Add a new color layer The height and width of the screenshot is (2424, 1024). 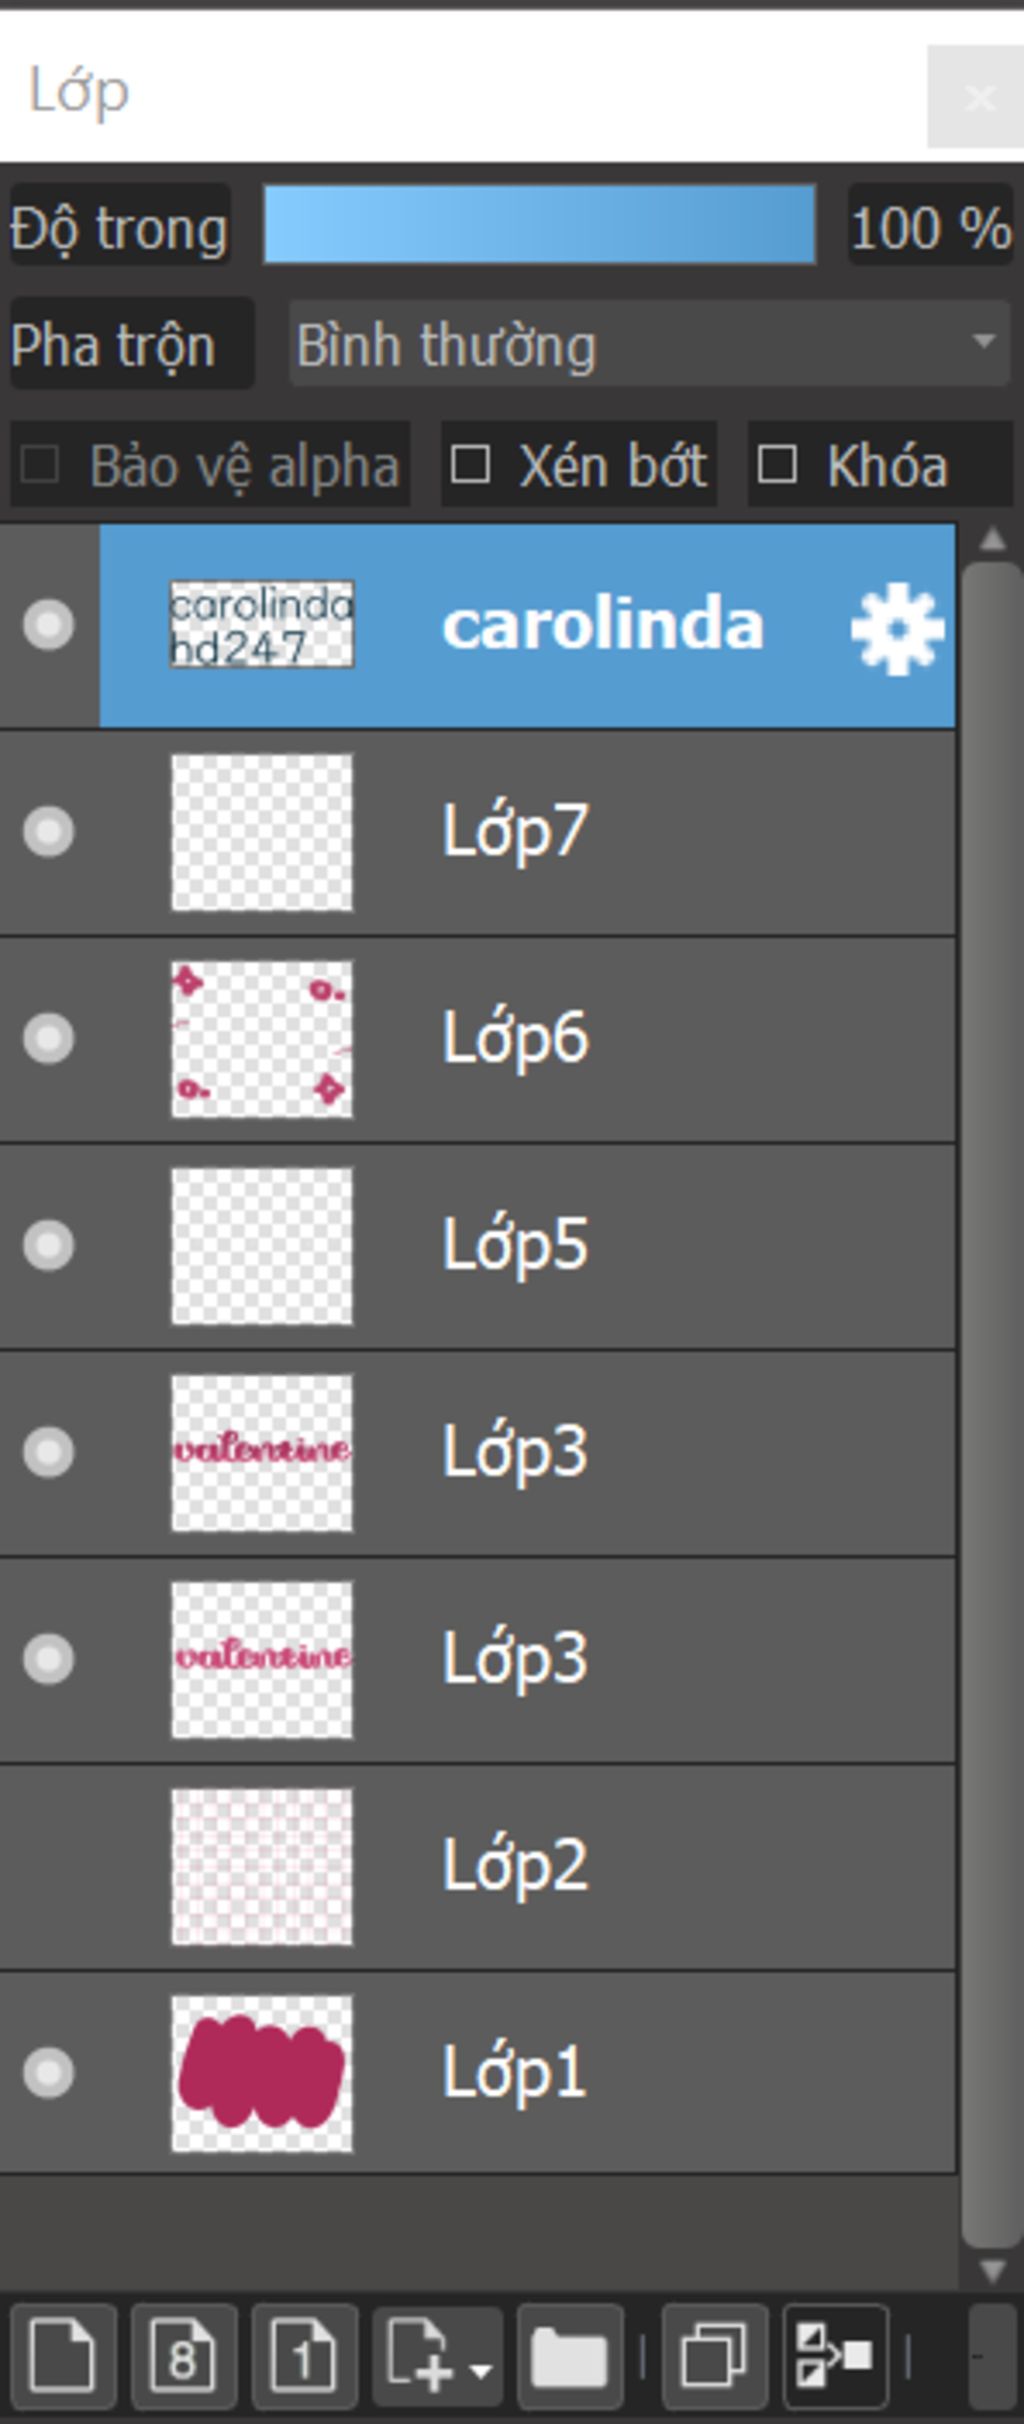pyautogui.click(x=63, y=2356)
